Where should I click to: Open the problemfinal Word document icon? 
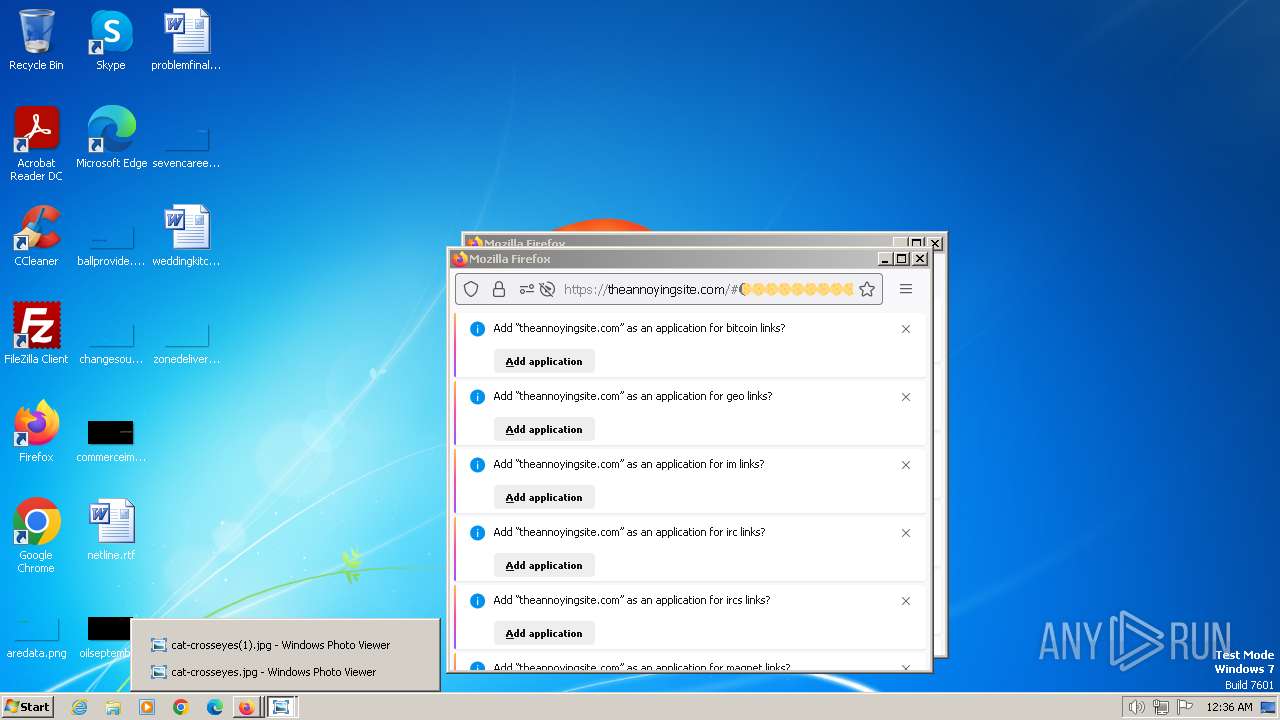click(186, 40)
